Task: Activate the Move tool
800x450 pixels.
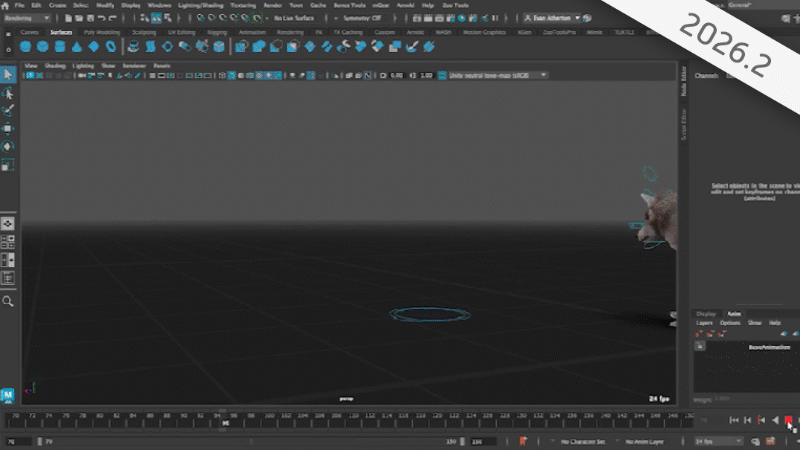Action: pos(8,129)
